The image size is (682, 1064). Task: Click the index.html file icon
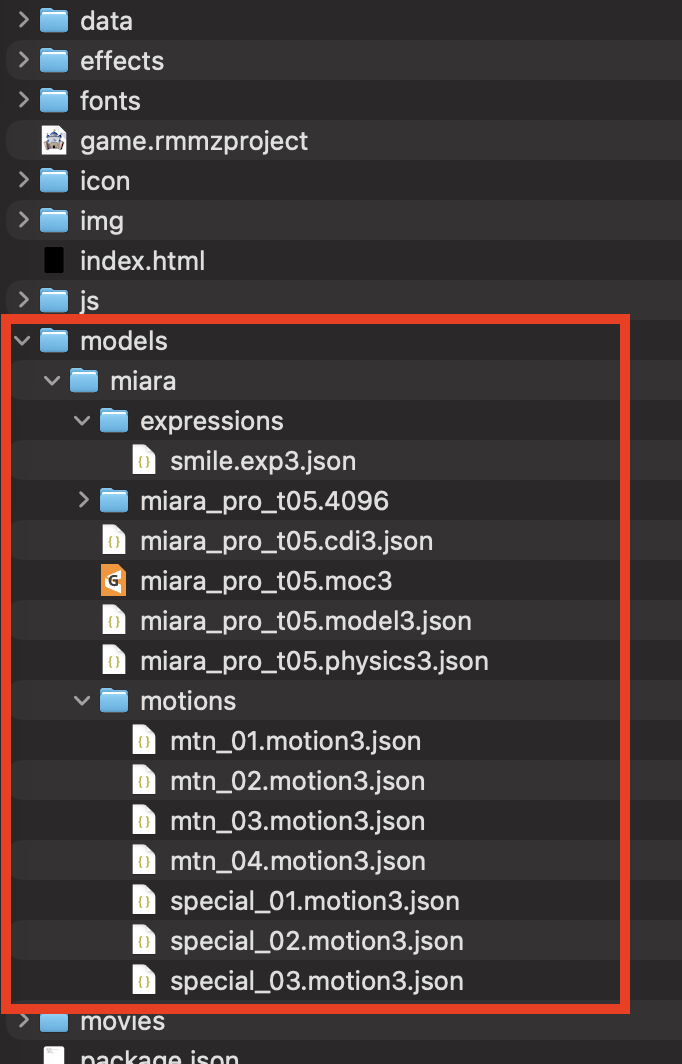(x=54, y=261)
